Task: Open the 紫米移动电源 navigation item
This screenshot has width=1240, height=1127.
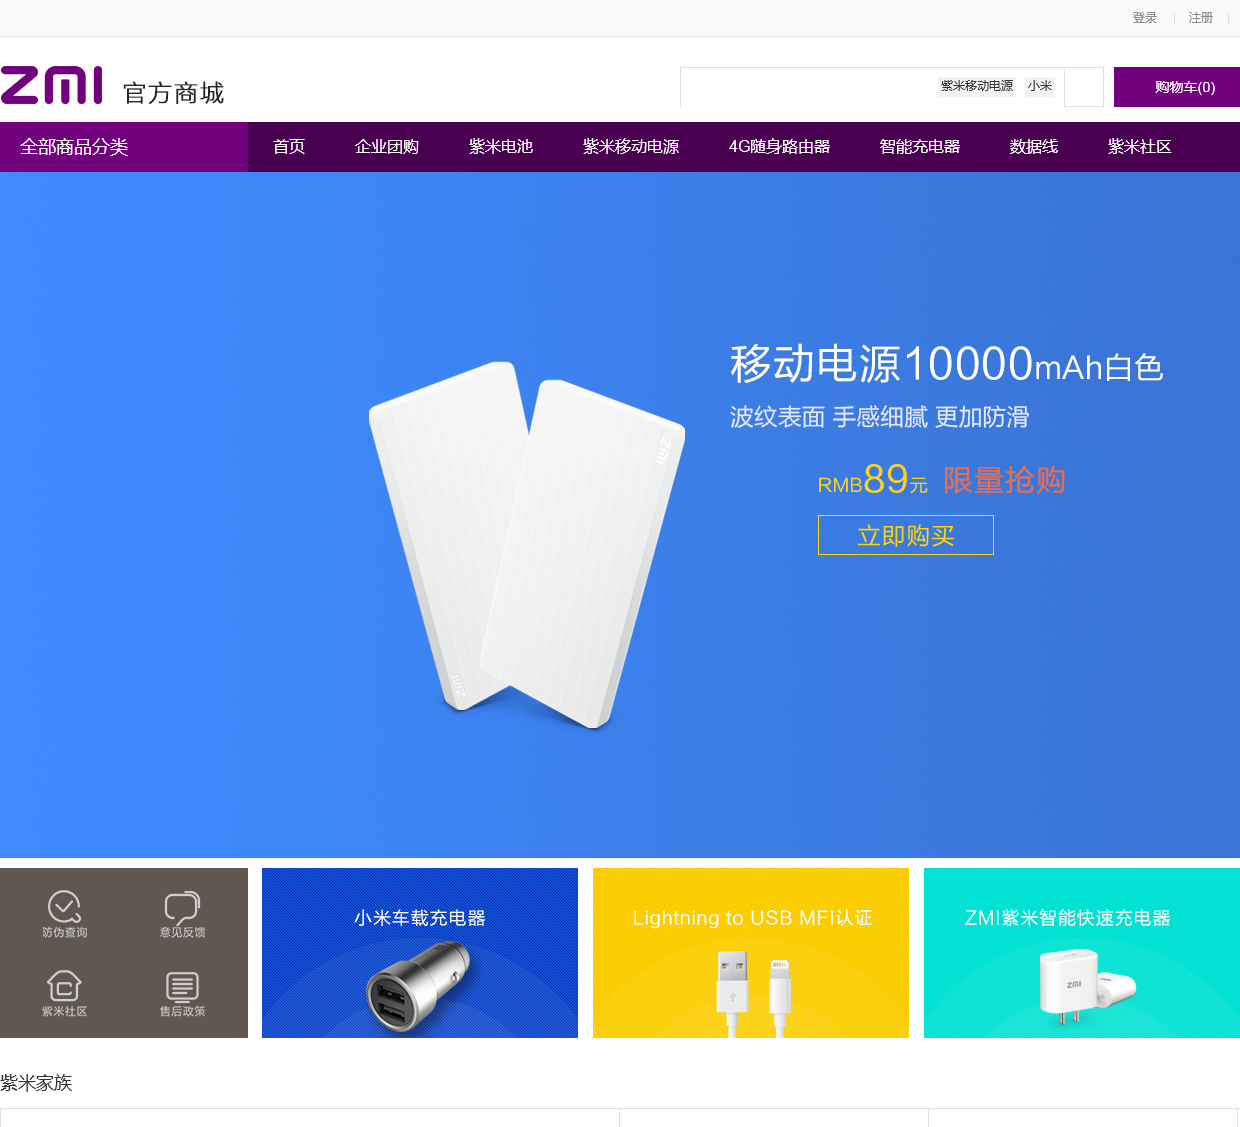Action: (631, 147)
